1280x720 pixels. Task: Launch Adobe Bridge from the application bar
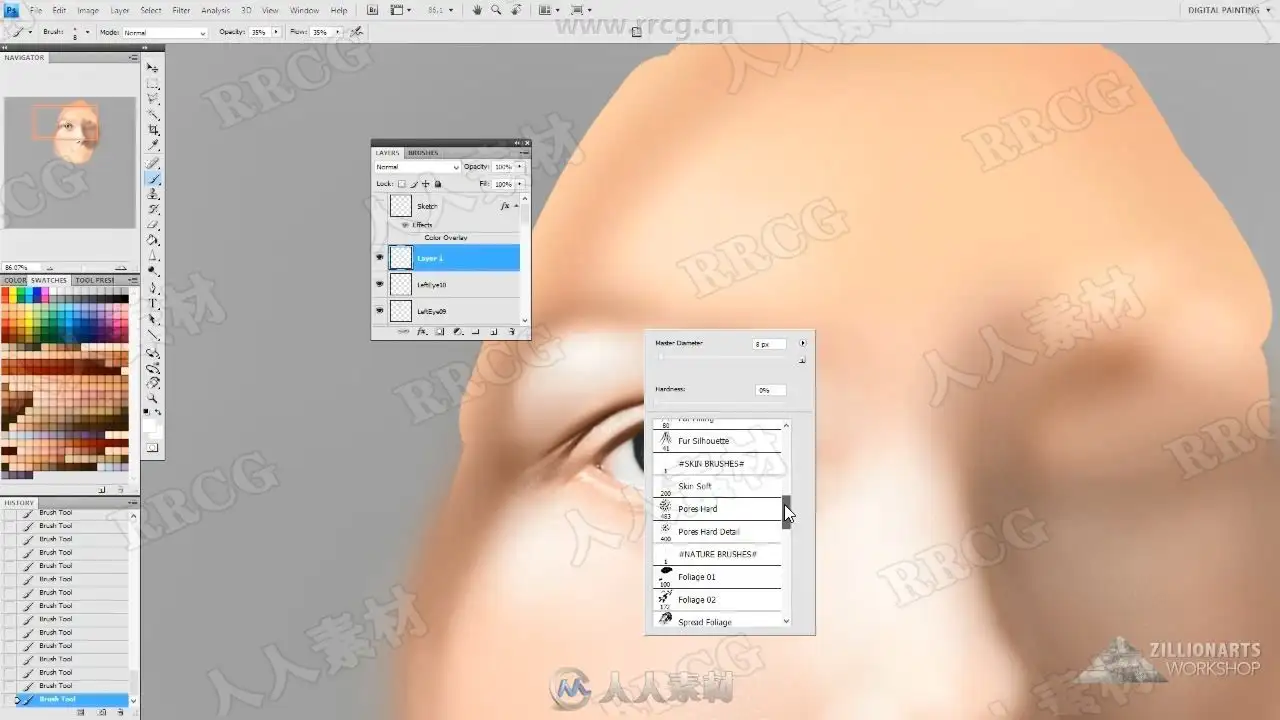[x=373, y=10]
